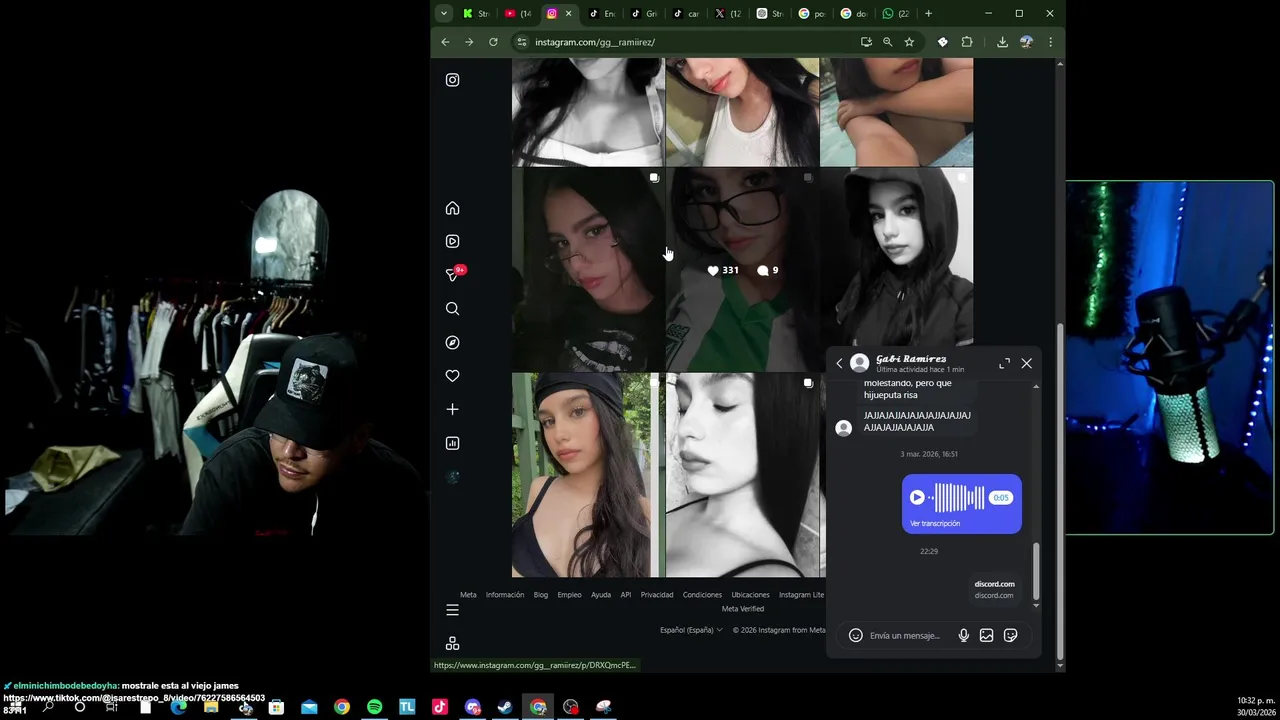Open Instagram Search from sidebar
Viewport: 1280px width, 720px height.
(452, 309)
